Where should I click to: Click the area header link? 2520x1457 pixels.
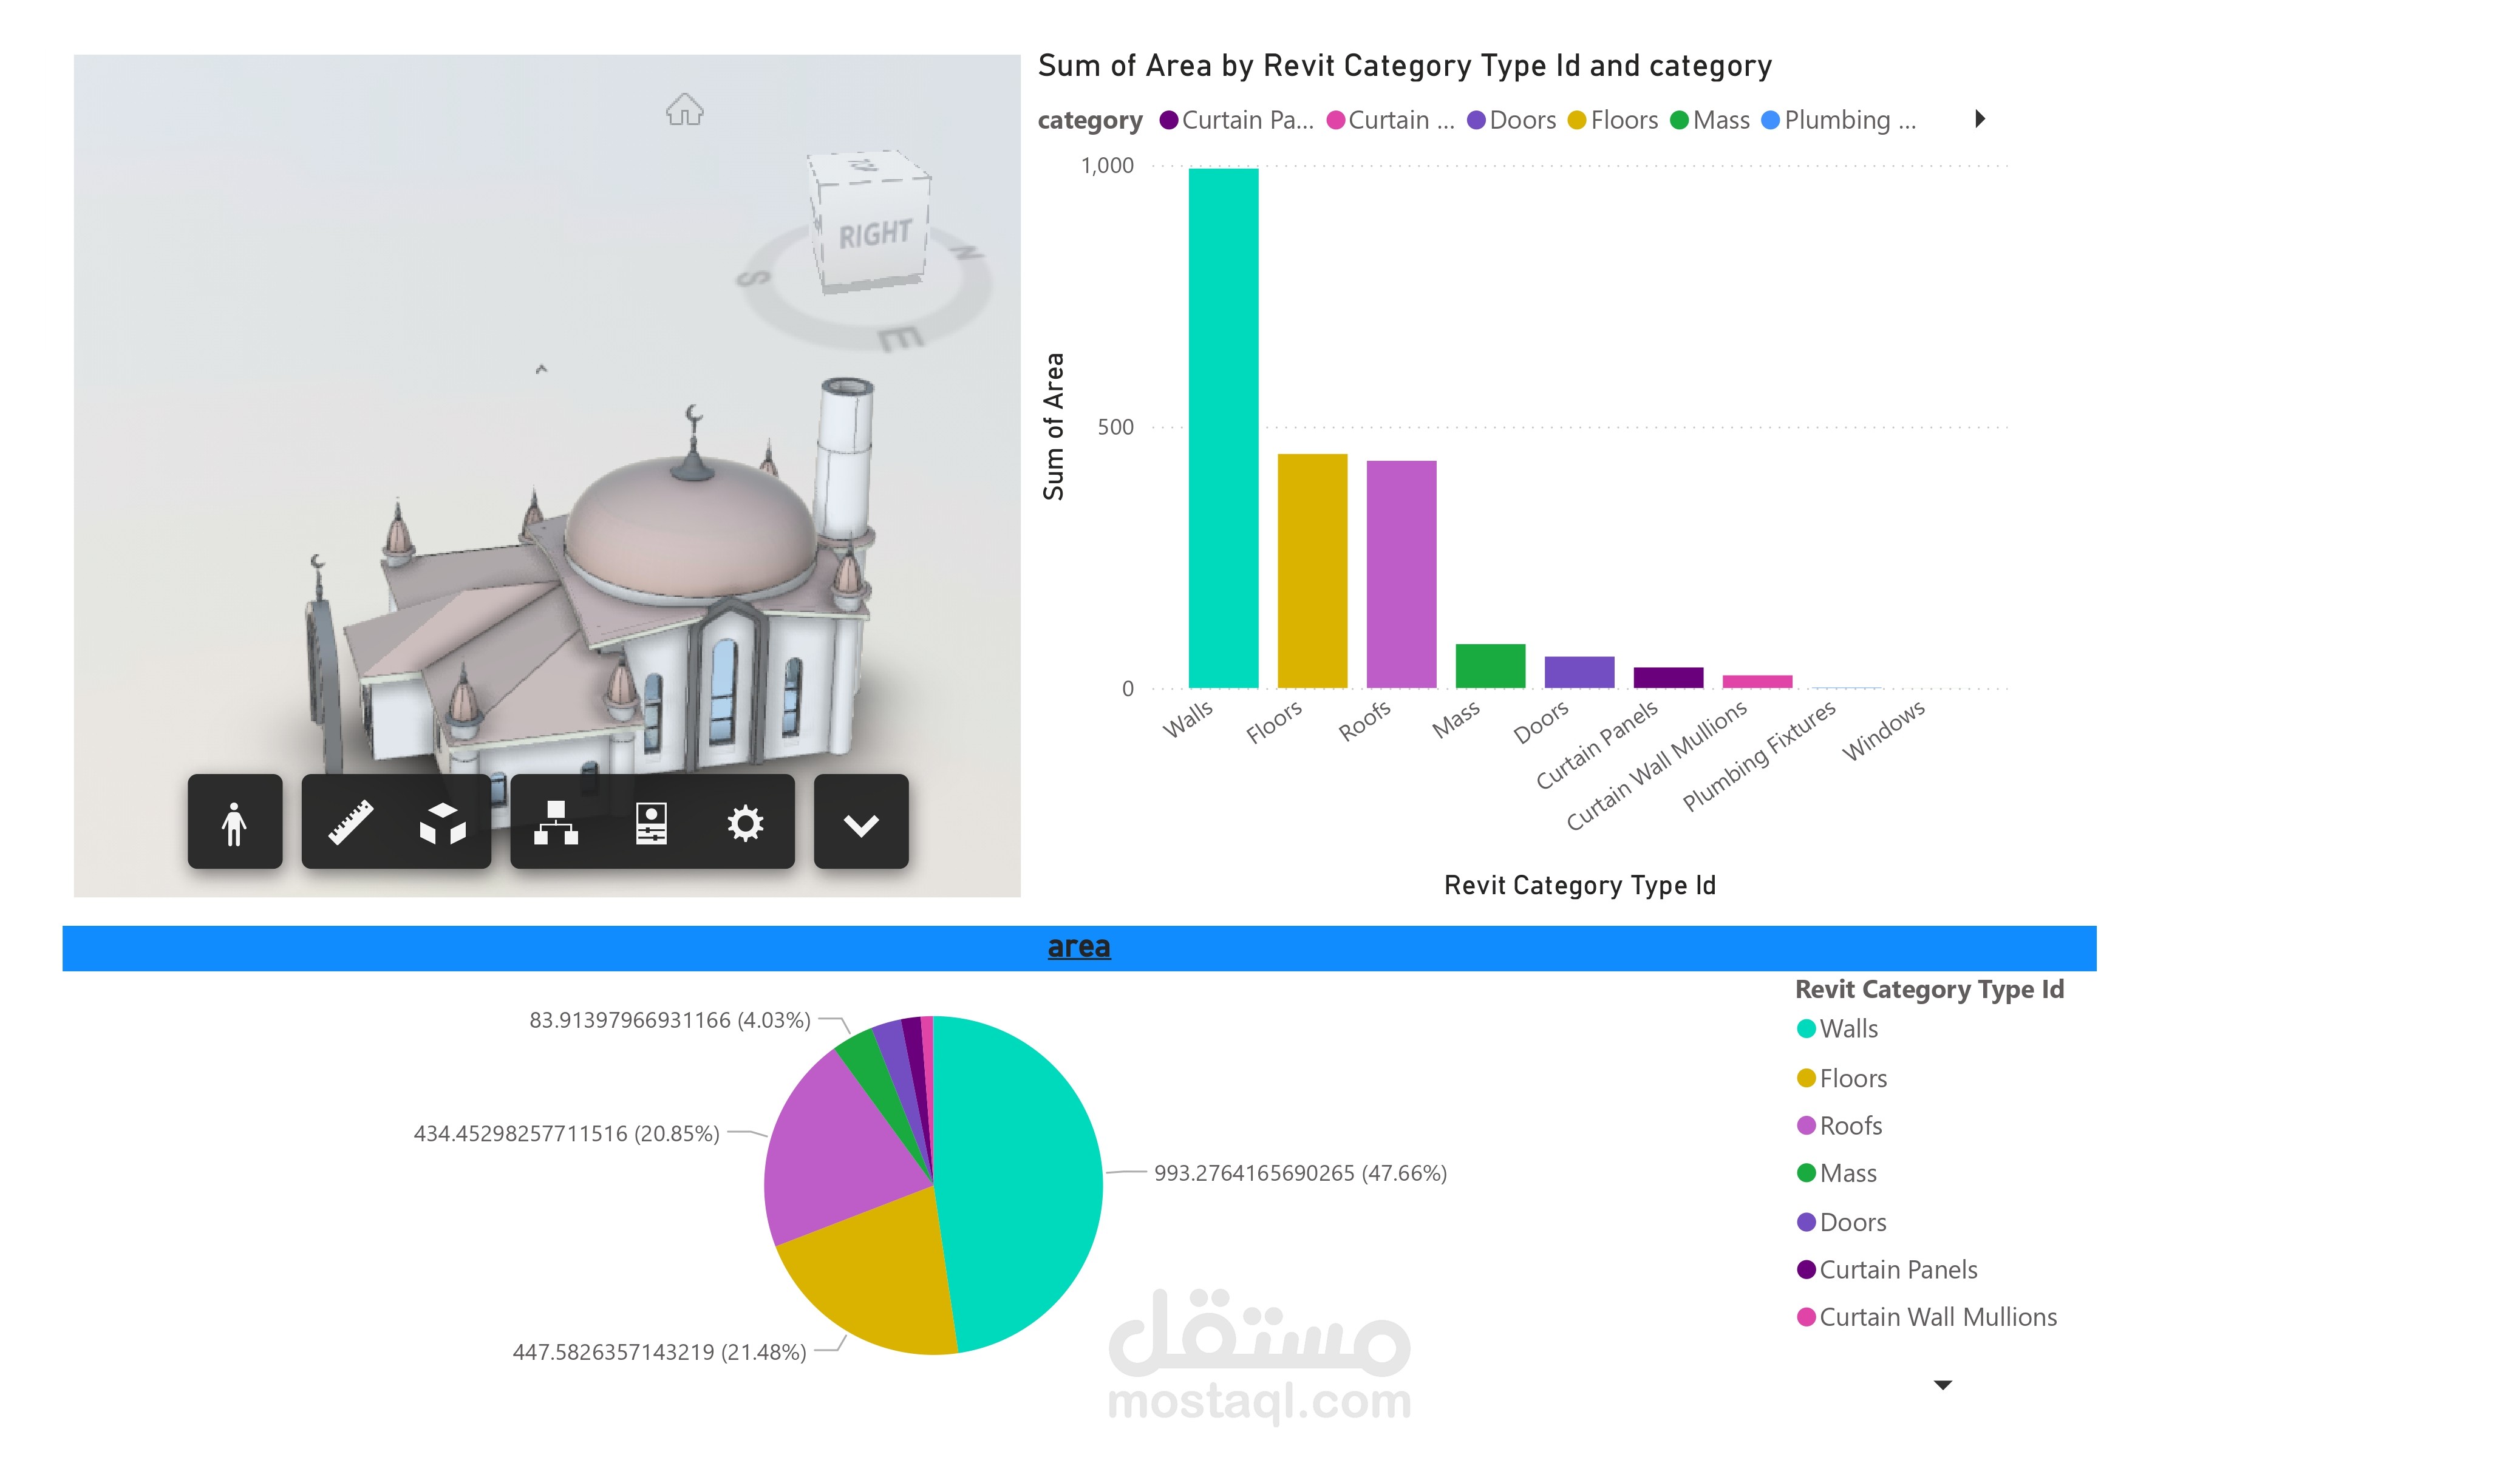pyautogui.click(x=1078, y=946)
